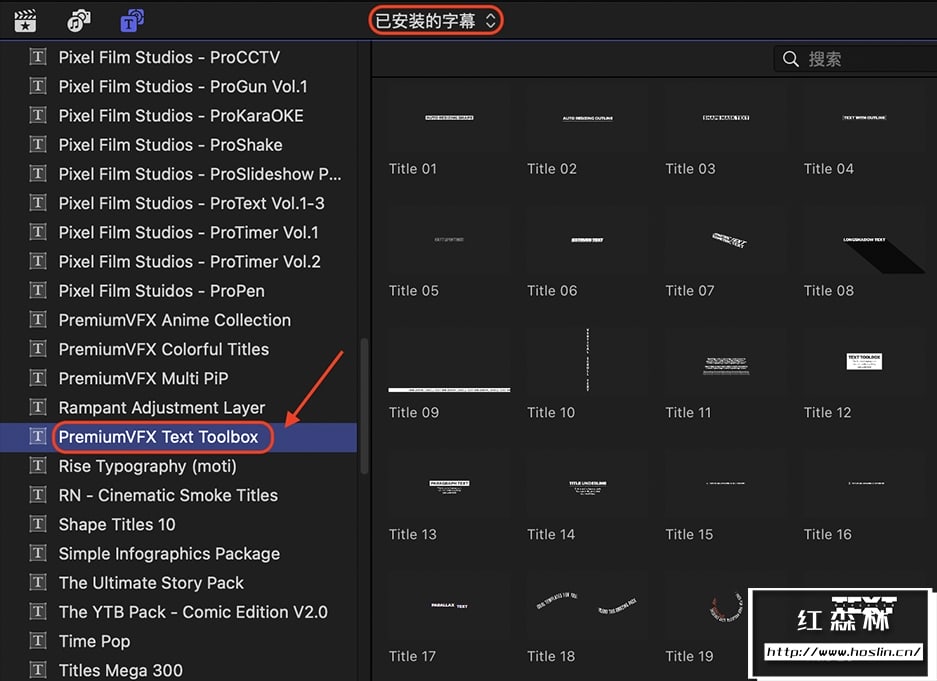Viewport: 937px width, 681px height.
Task: Select the Title 05 thumbnail
Action: point(449,240)
